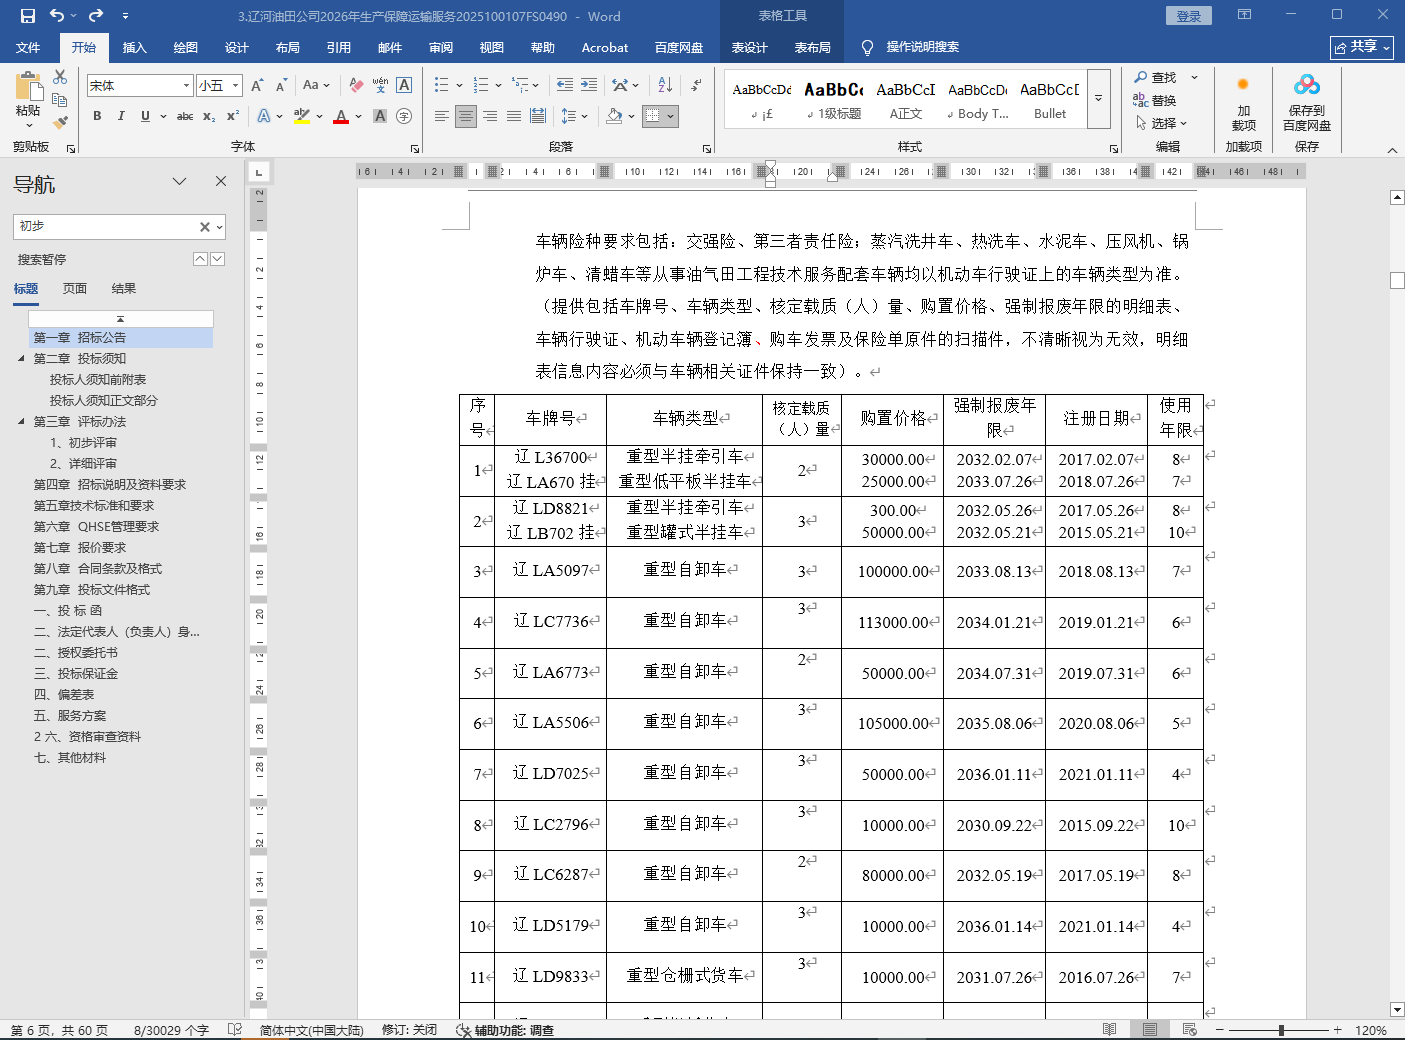Collapse 第二章 投标须知 heading in navigation
This screenshot has height=1040, width=1405.
pos(21,358)
